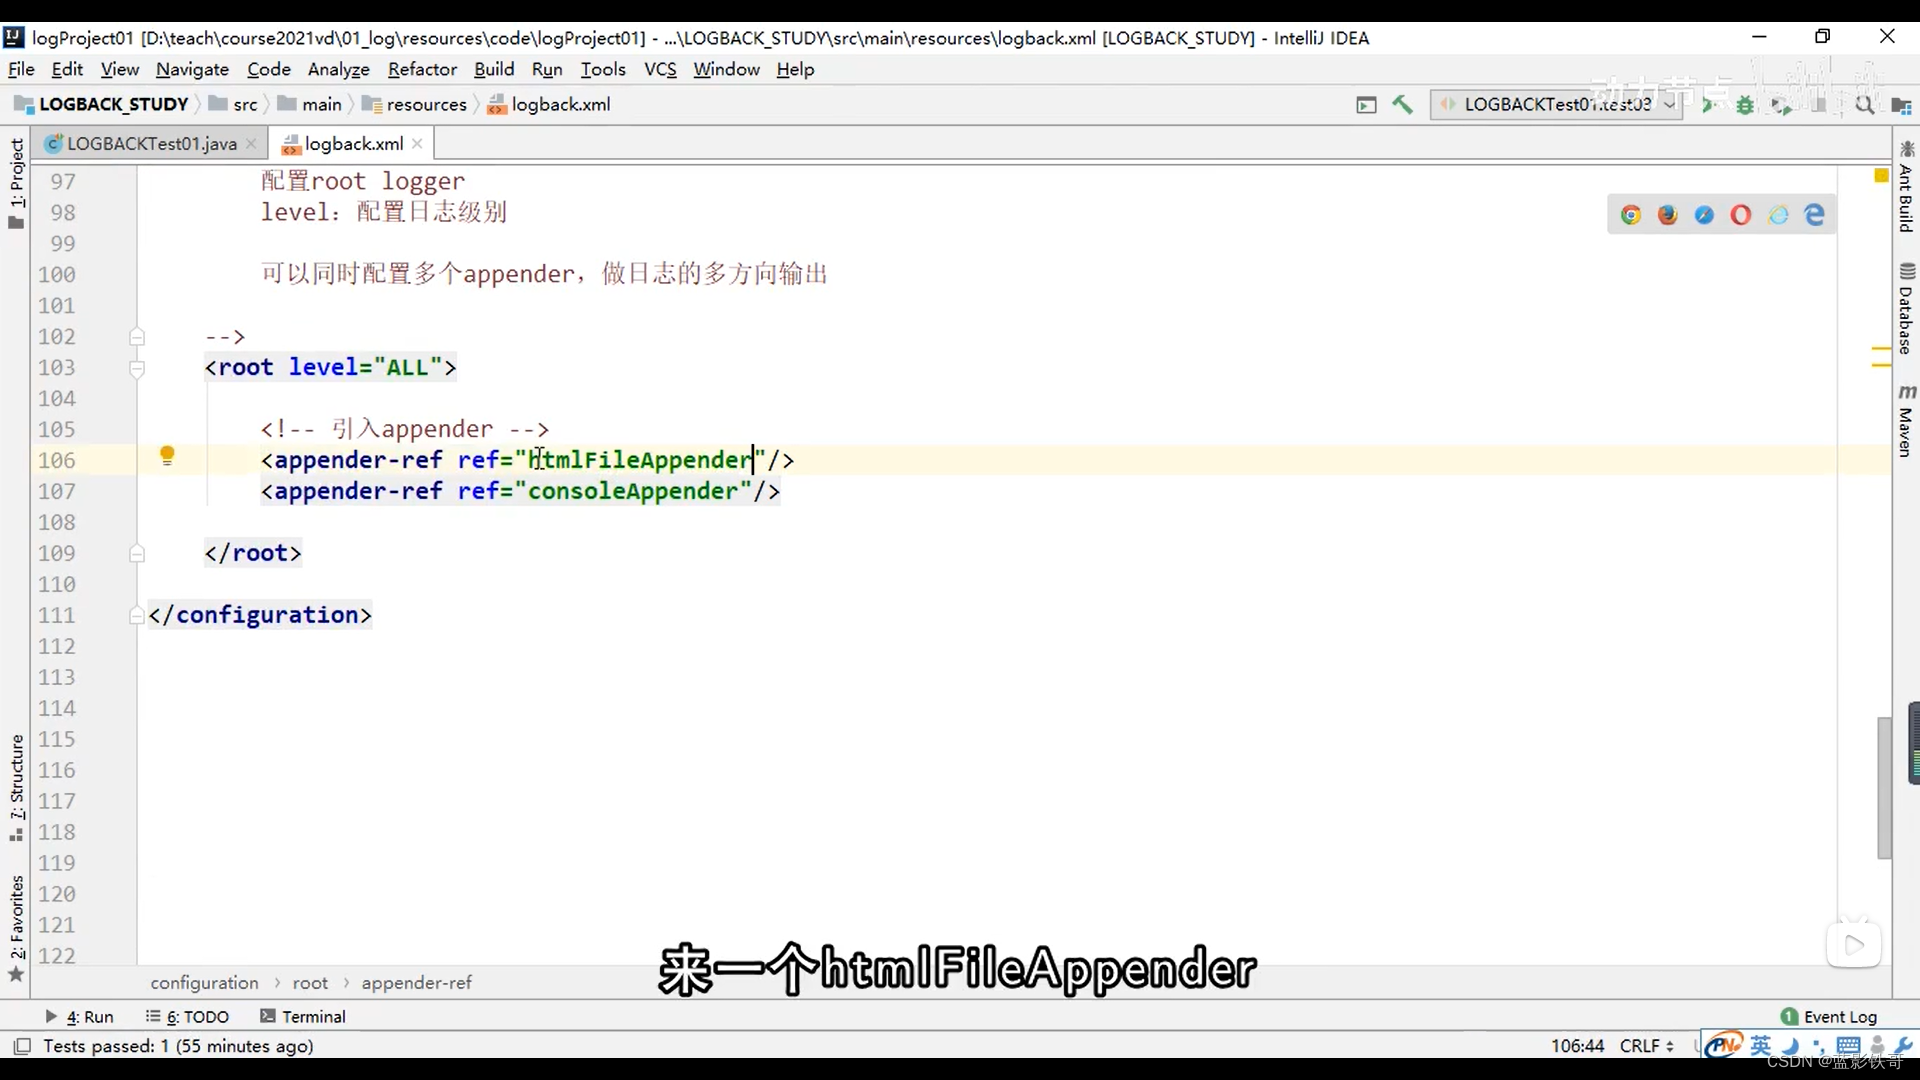The width and height of the screenshot is (1920, 1080).
Task: Run with coverage icon in toolbar
Action: pyautogui.click(x=1781, y=105)
